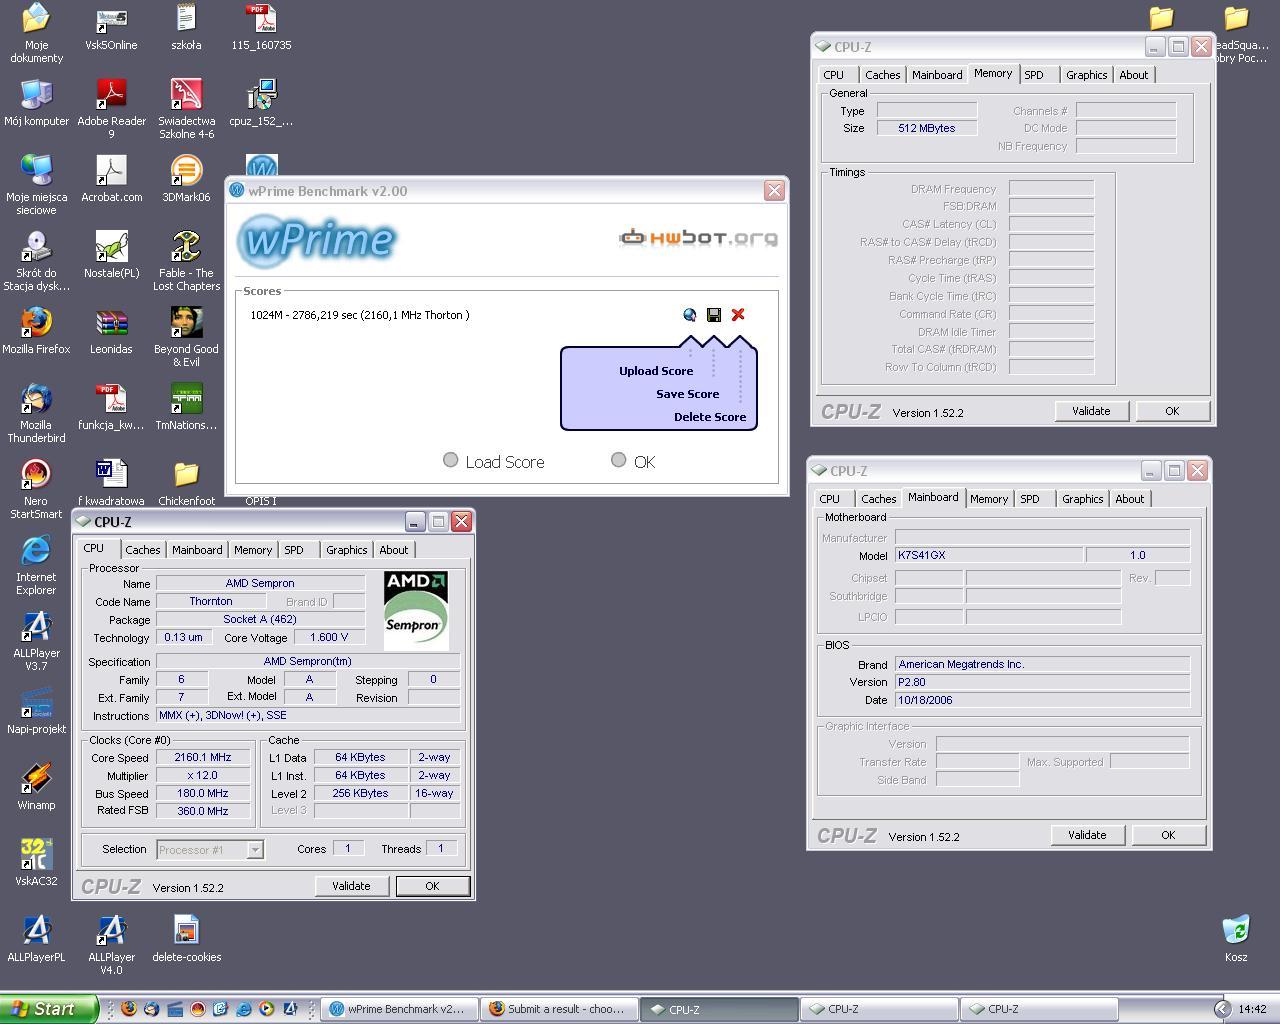1280x1024 pixels.
Task: Open the Nero StartSmart desktop icon
Action: [x=36, y=489]
